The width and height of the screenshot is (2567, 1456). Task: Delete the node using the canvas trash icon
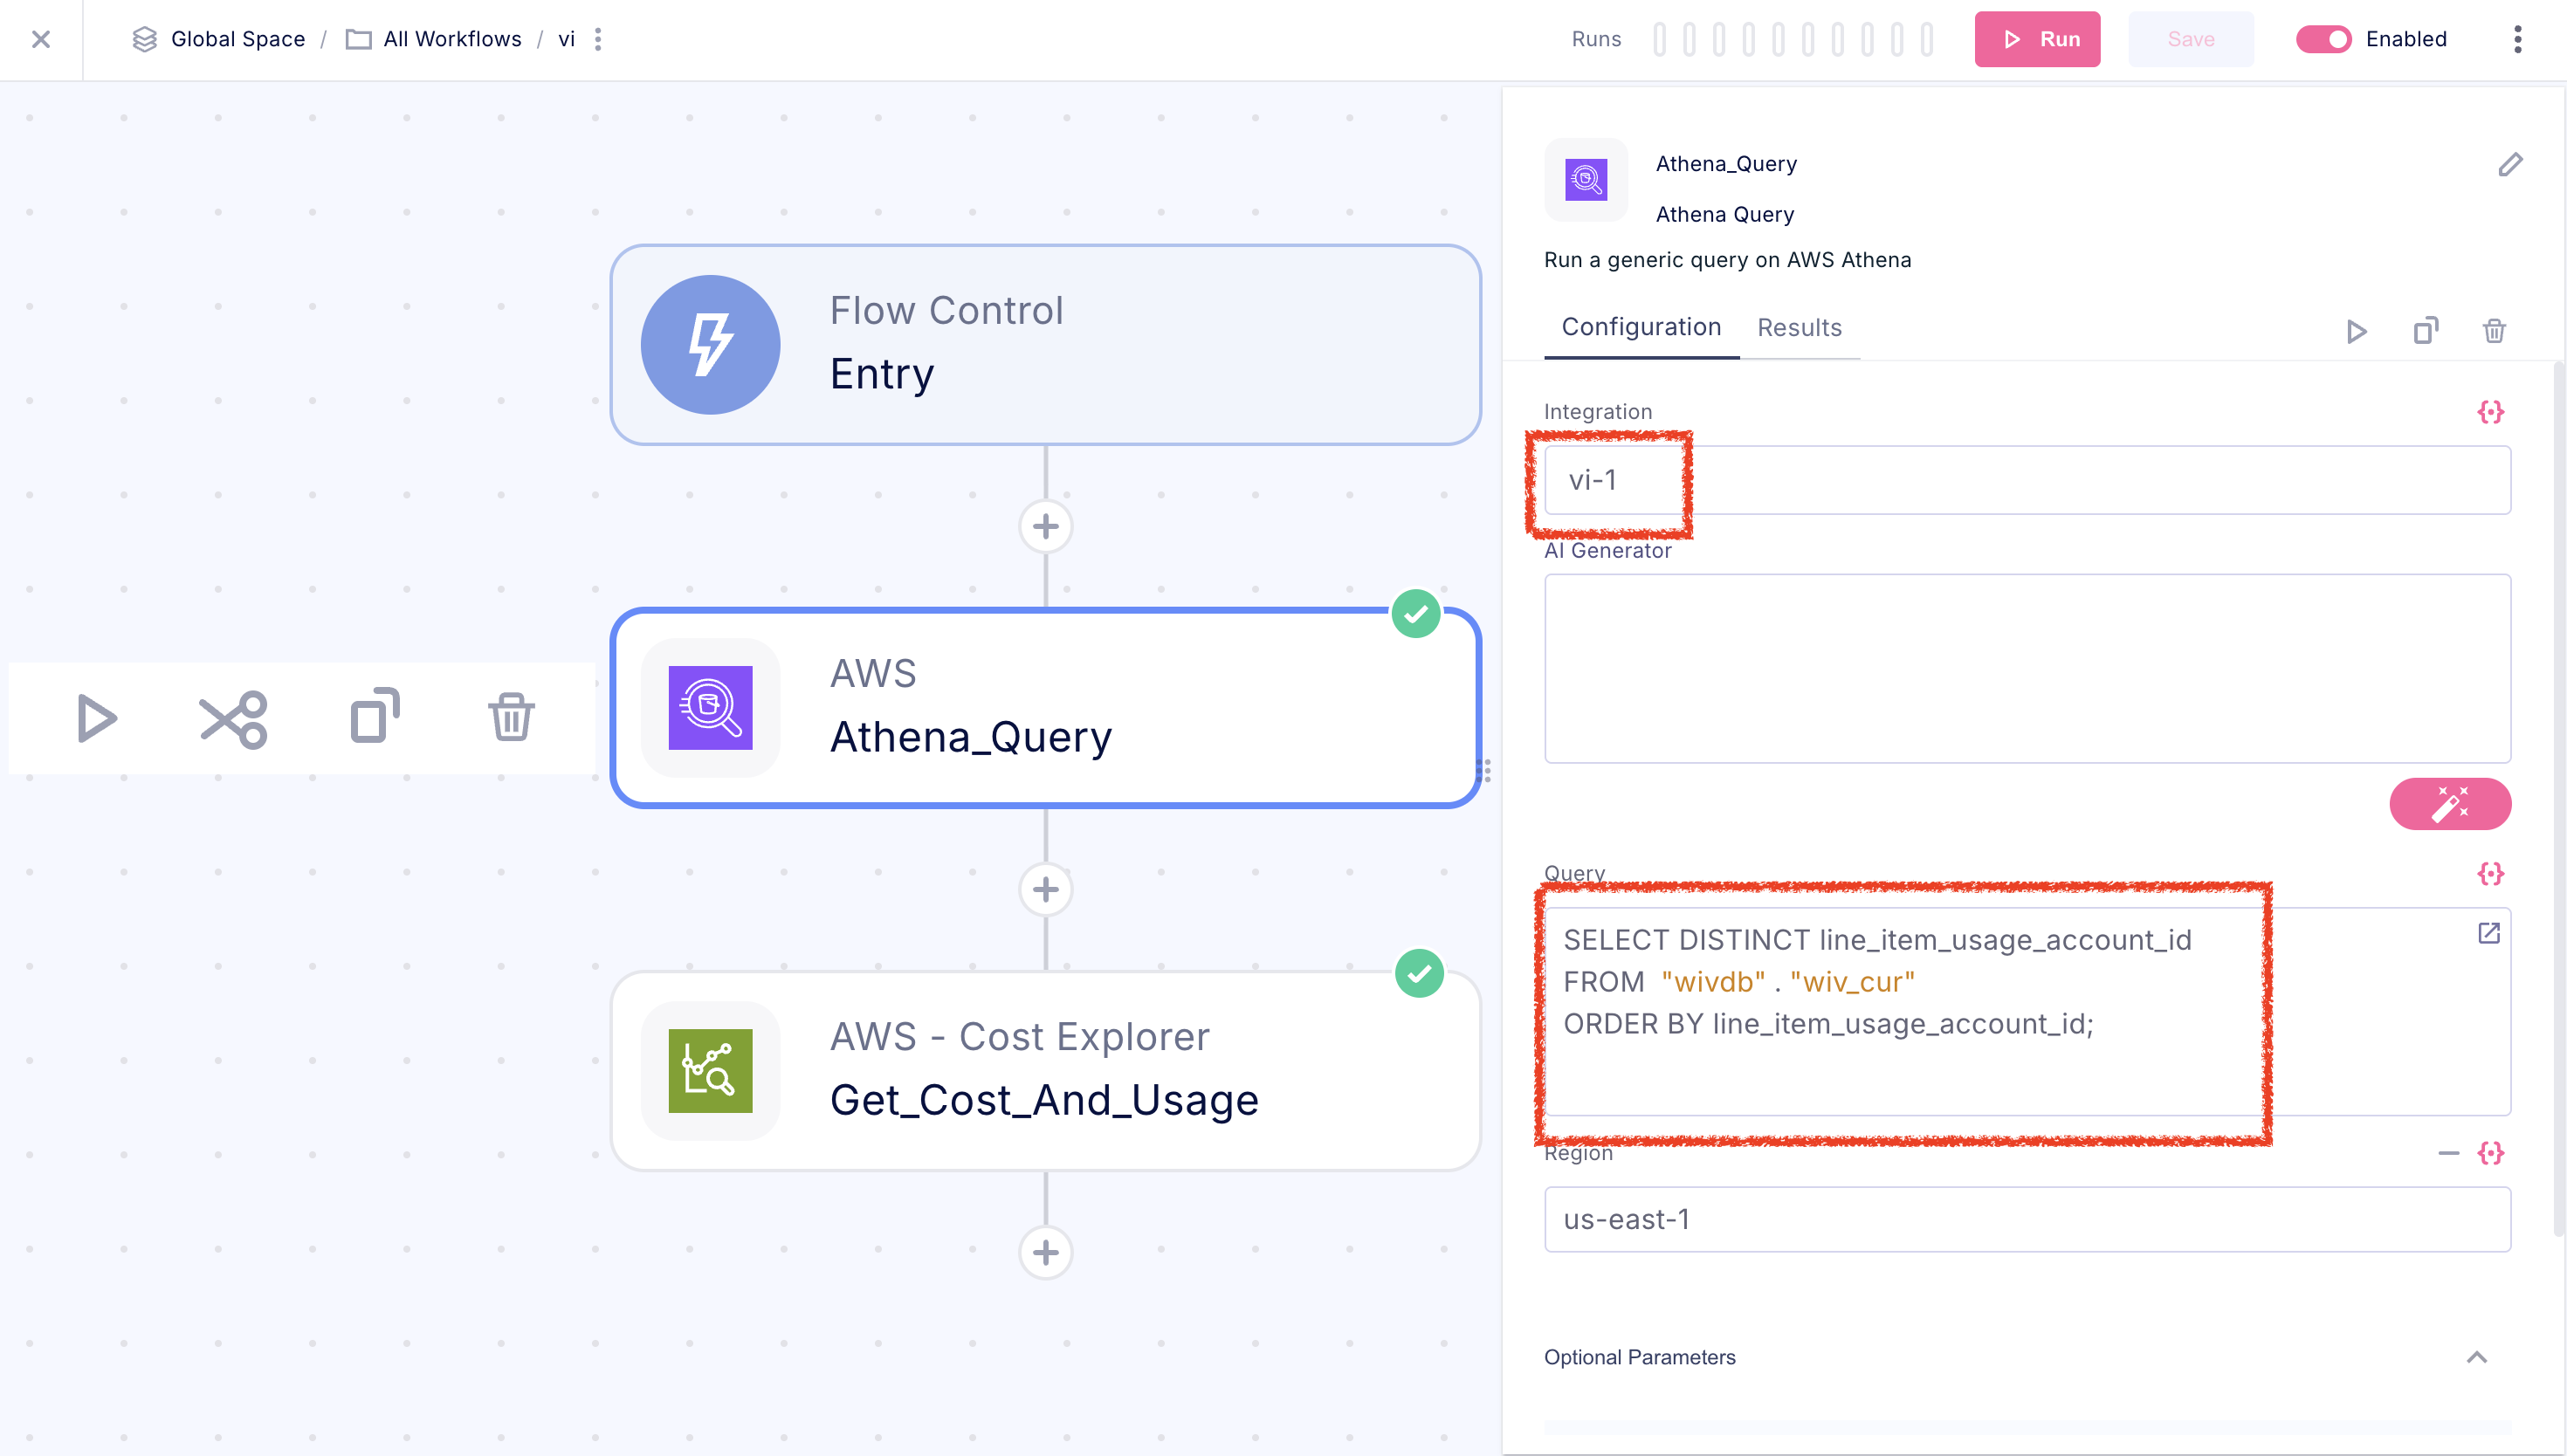coord(510,718)
